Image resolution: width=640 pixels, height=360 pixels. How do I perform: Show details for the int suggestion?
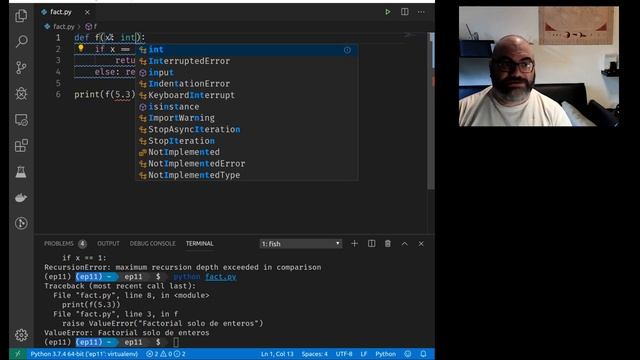click(x=347, y=50)
